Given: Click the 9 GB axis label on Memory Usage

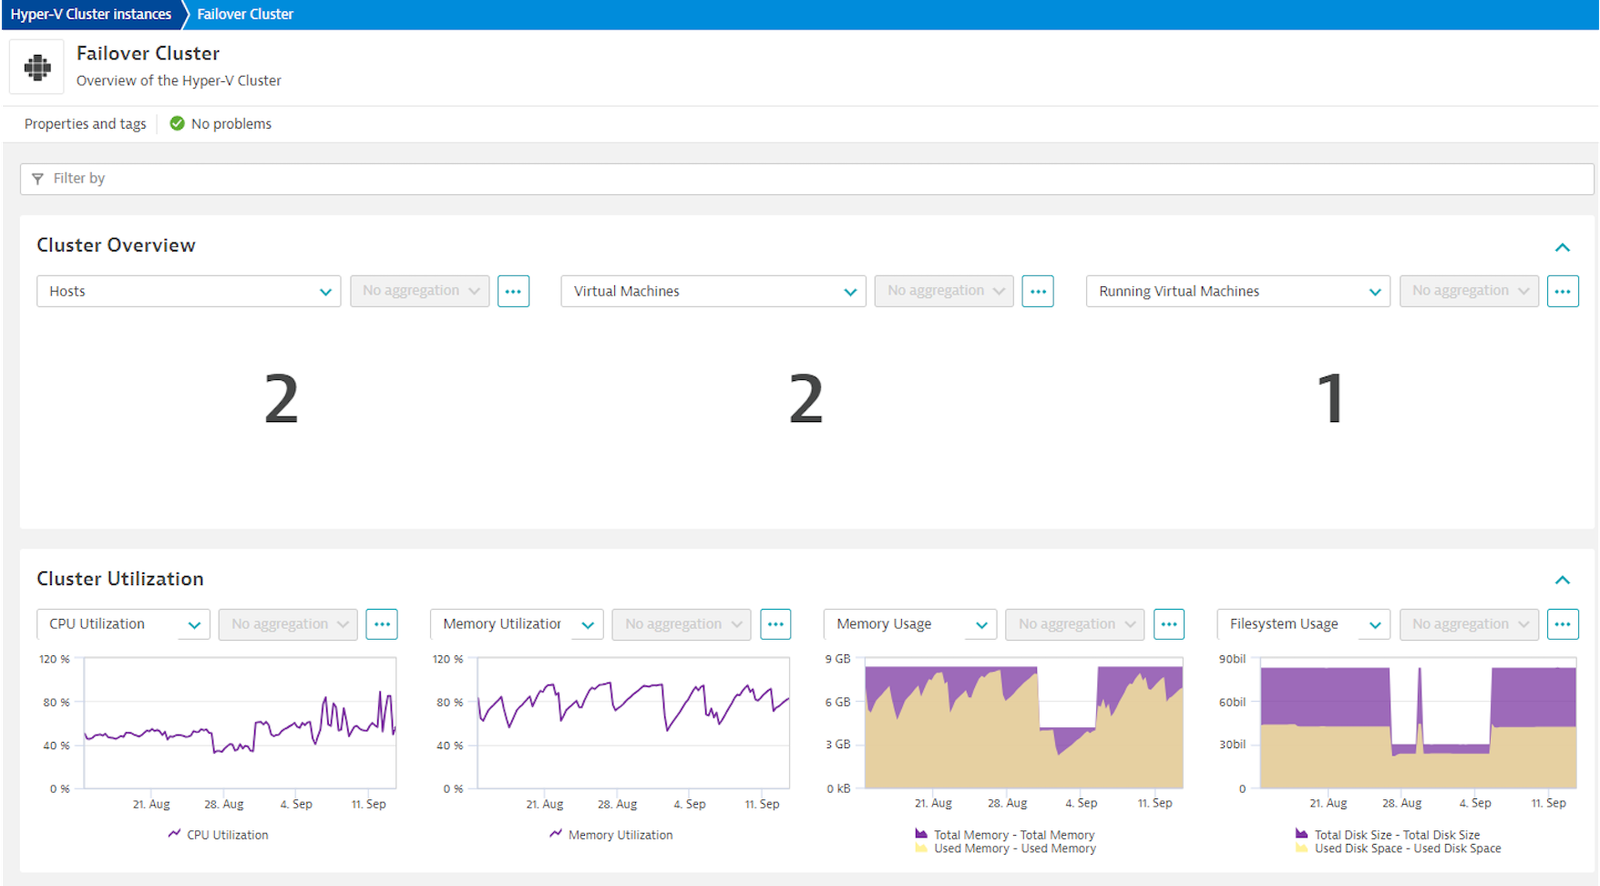Looking at the screenshot, I should coord(838,659).
